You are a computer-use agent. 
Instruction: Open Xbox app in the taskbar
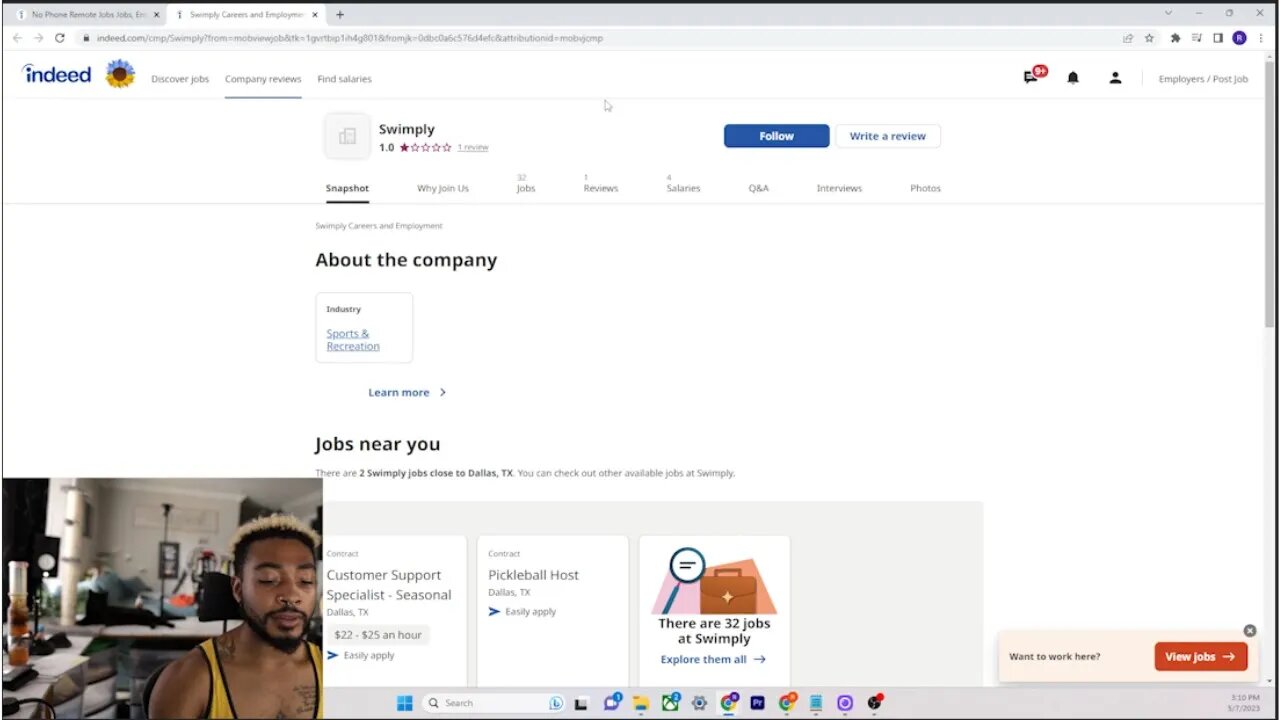(670, 703)
